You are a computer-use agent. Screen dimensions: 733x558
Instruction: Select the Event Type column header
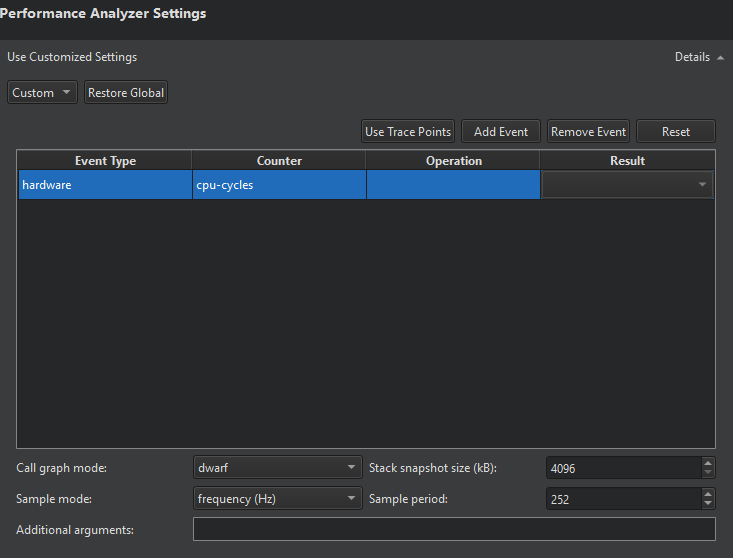coord(105,161)
